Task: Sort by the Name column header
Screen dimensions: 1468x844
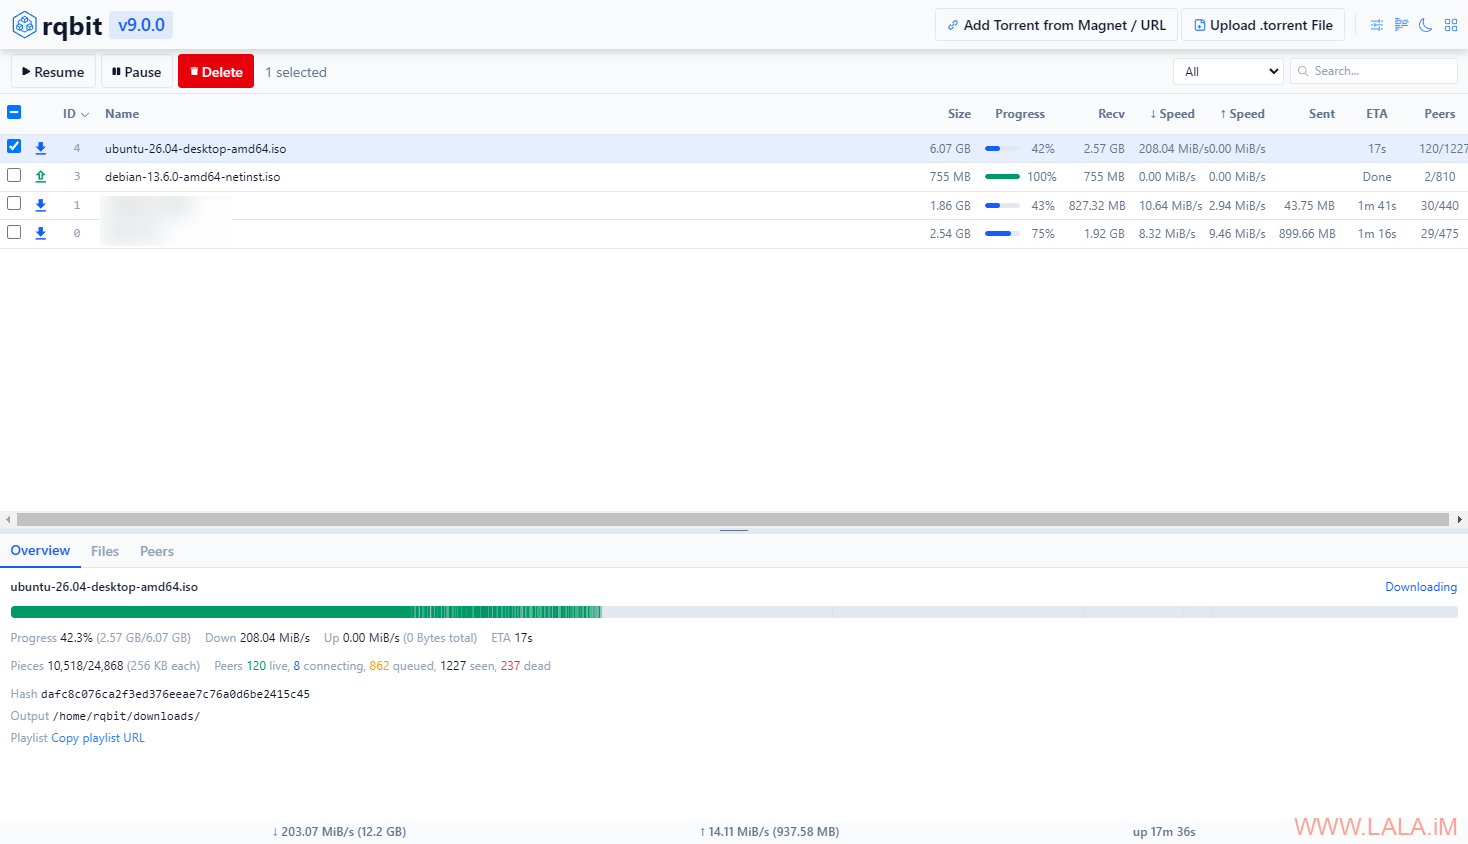Action: click(x=122, y=114)
